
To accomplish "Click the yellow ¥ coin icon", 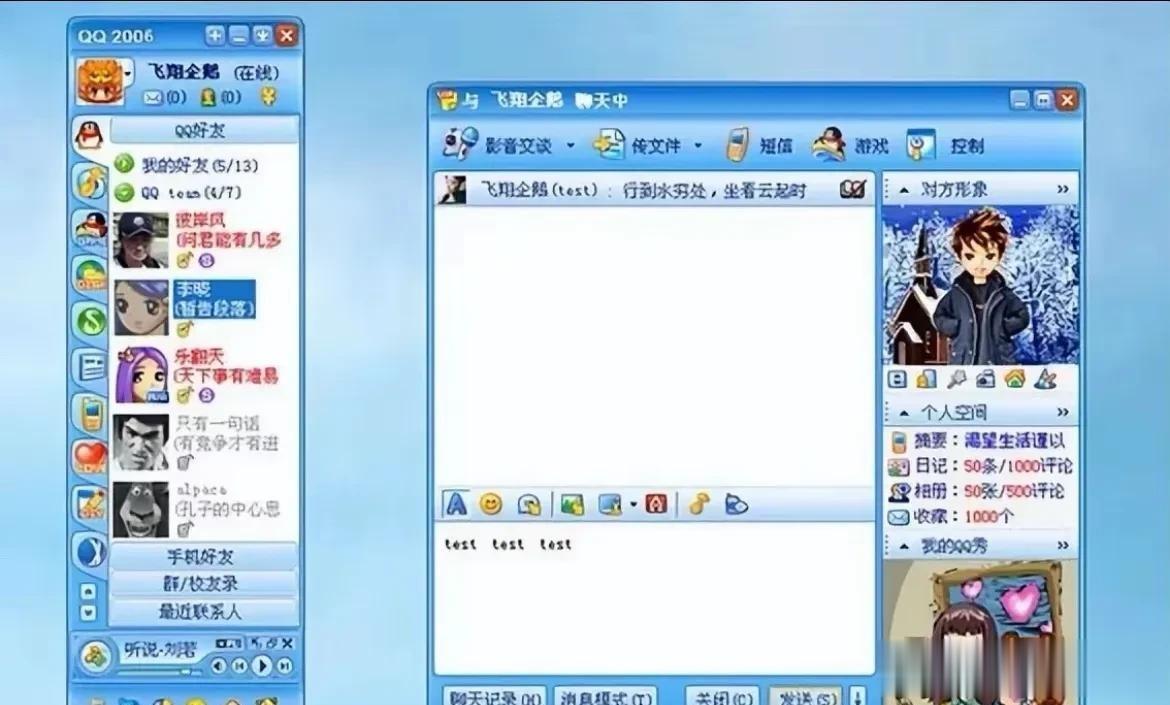I will pos(268,96).
